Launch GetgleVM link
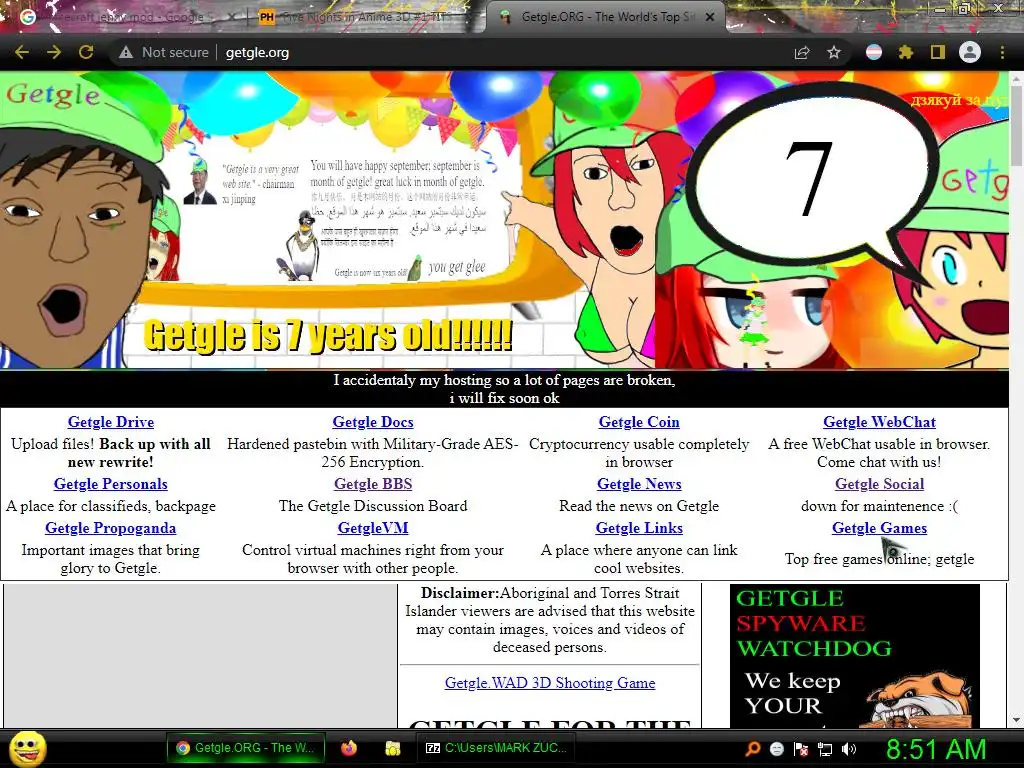The height and width of the screenshot is (768, 1024). 373,528
